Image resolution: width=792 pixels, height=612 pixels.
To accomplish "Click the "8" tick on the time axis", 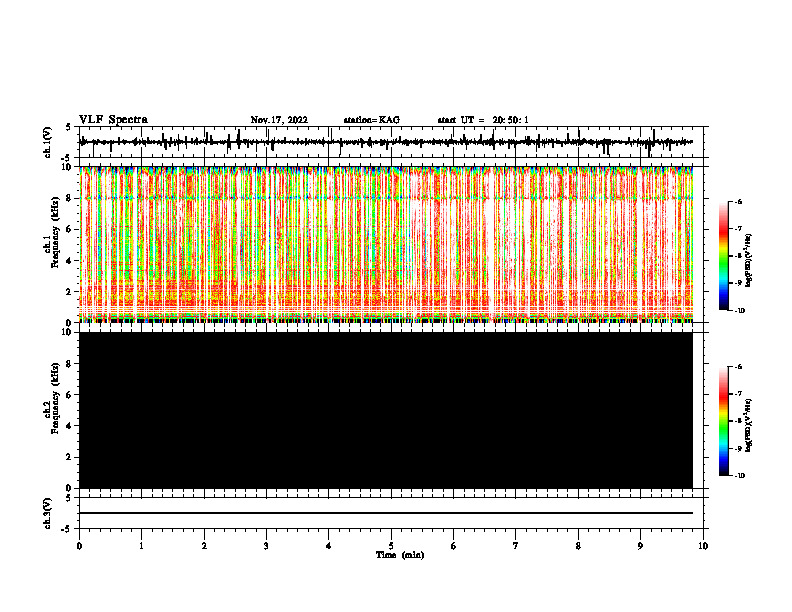I will tap(578, 546).
